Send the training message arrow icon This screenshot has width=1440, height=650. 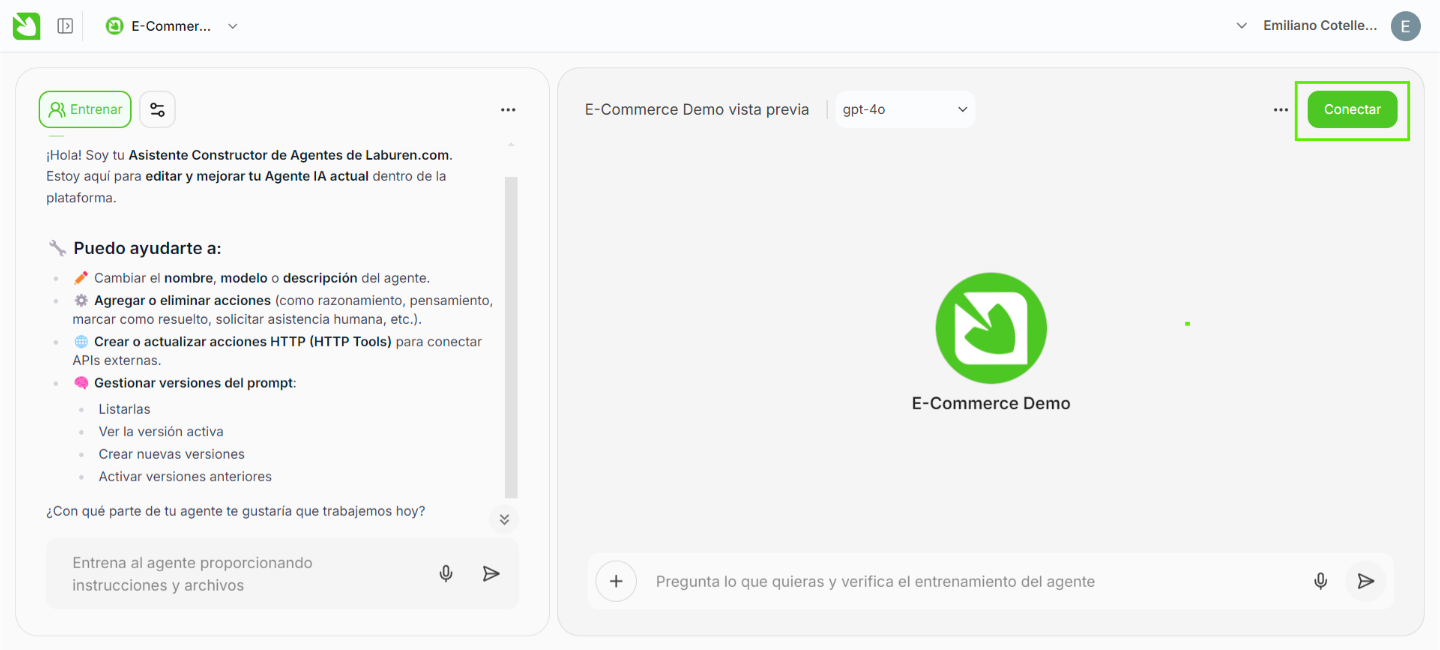pyautogui.click(x=491, y=574)
